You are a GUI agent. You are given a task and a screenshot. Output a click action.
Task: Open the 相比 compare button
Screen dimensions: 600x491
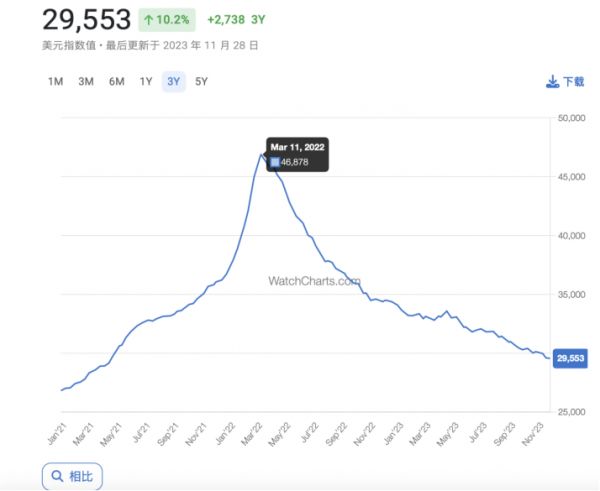point(72,477)
